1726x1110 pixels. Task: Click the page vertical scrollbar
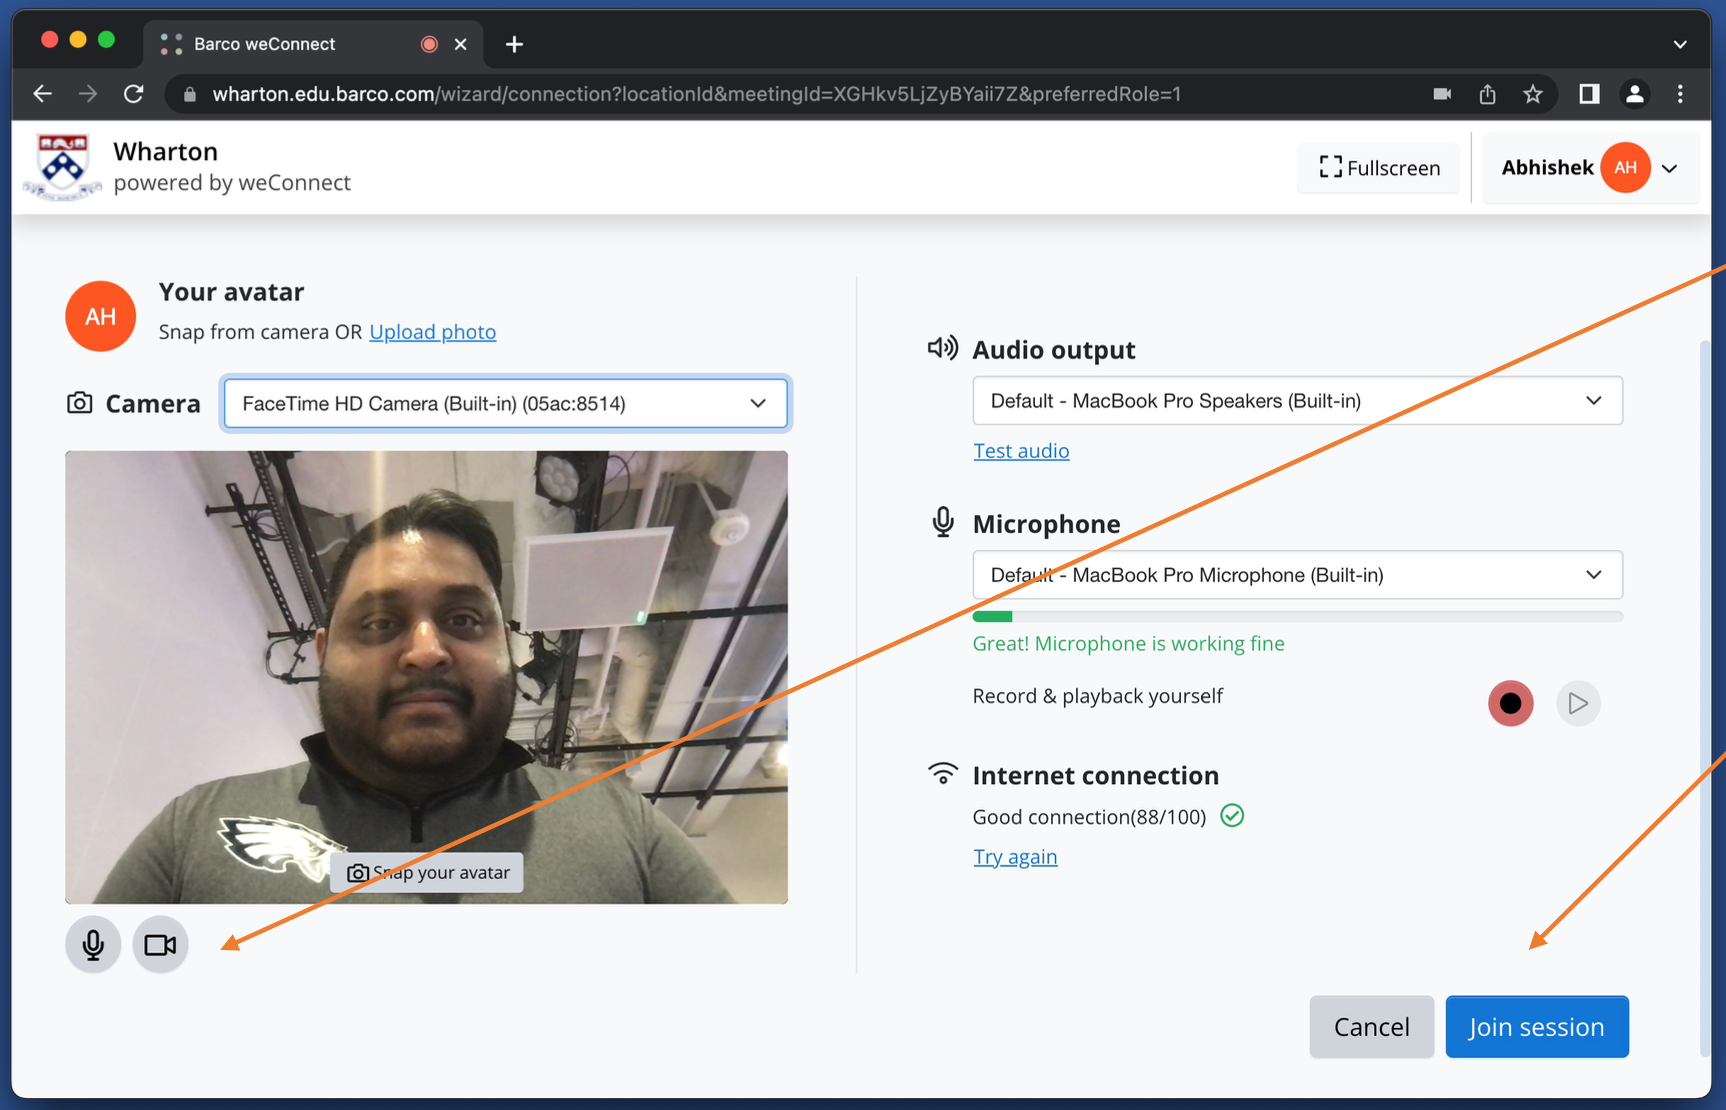(1705, 697)
